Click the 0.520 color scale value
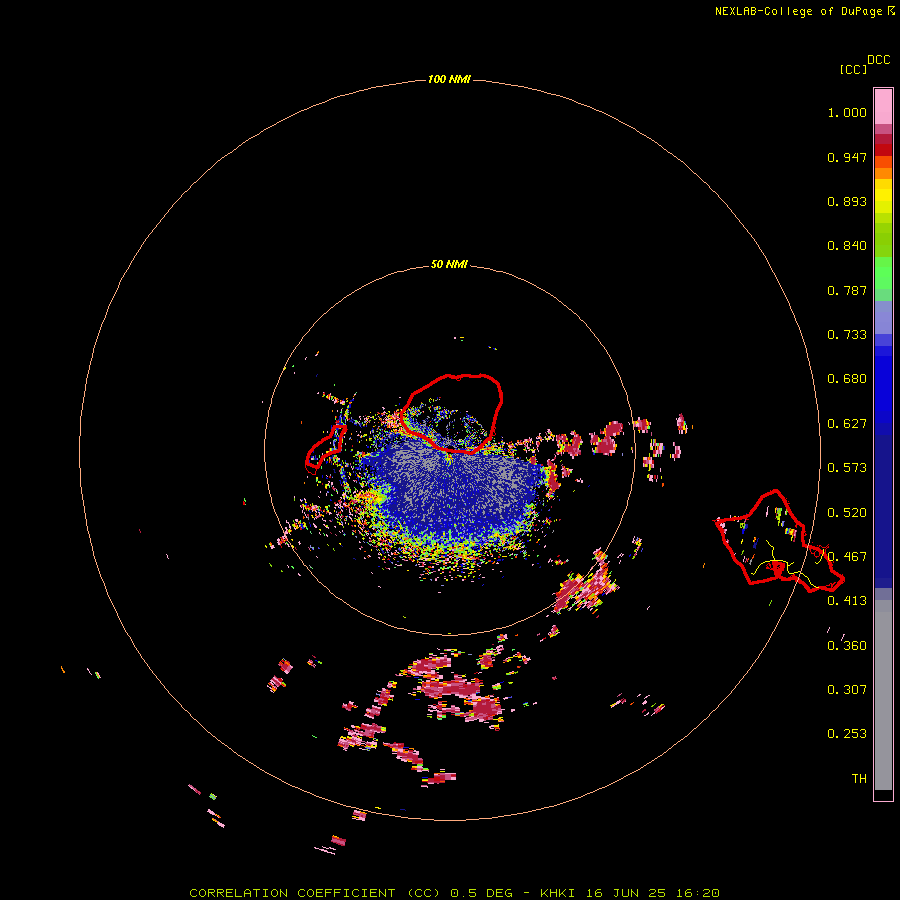 (x=847, y=513)
